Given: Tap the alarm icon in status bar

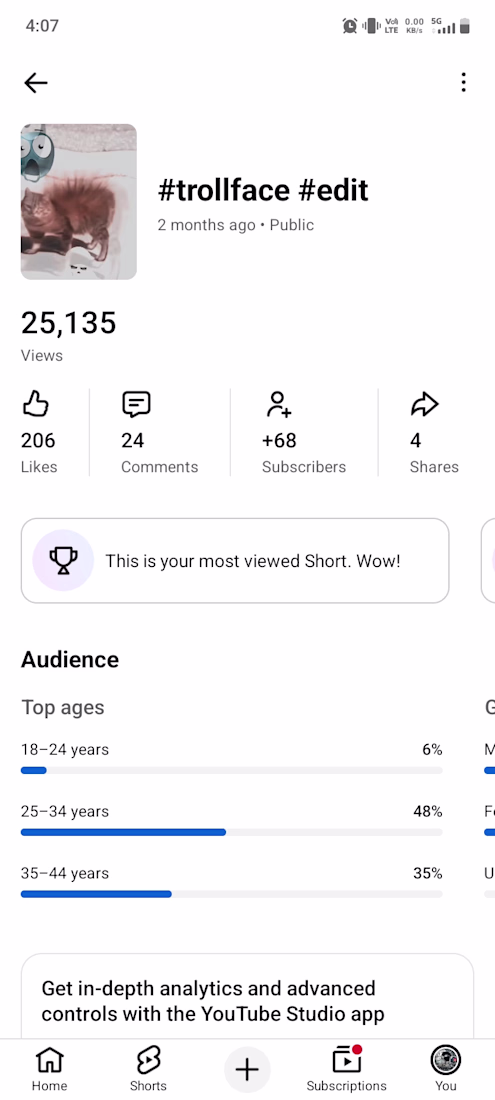Looking at the screenshot, I should click(349, 26).
